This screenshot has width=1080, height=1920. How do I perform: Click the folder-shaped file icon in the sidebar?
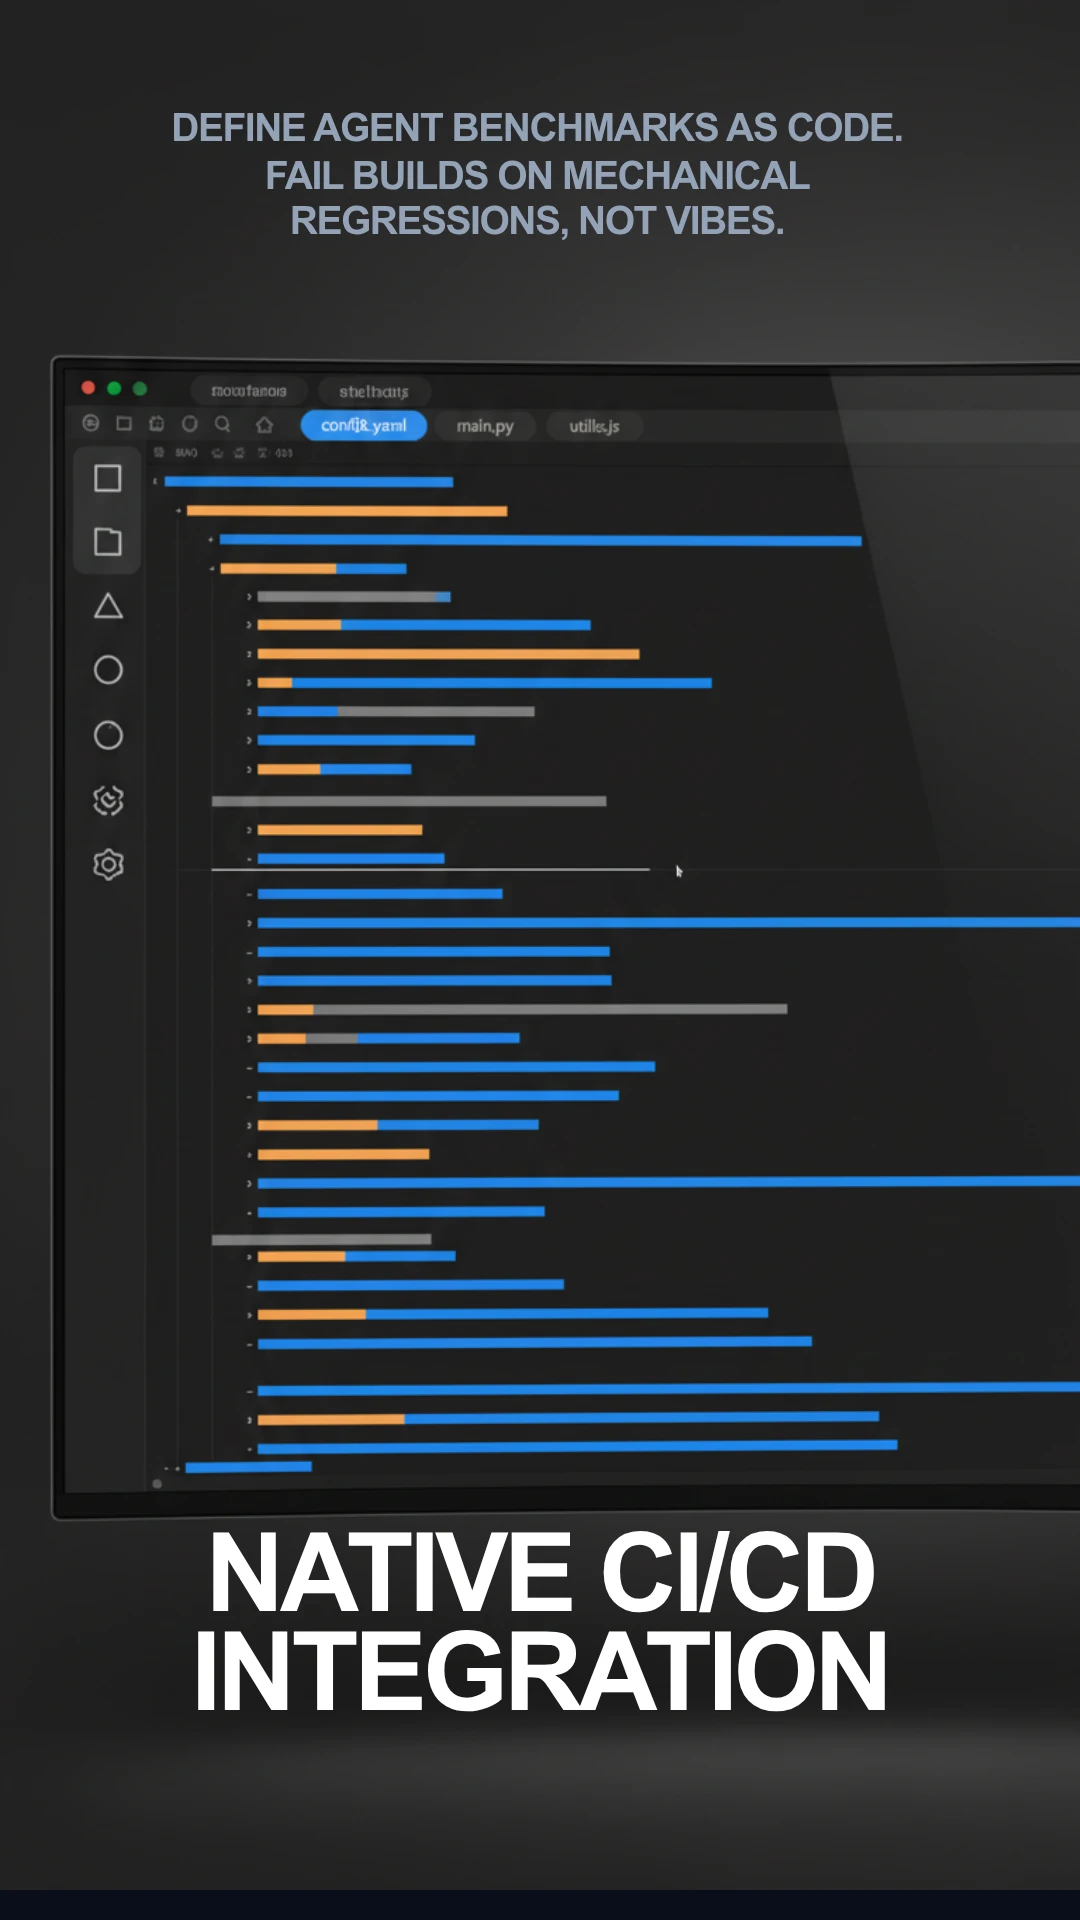(108, 542)
